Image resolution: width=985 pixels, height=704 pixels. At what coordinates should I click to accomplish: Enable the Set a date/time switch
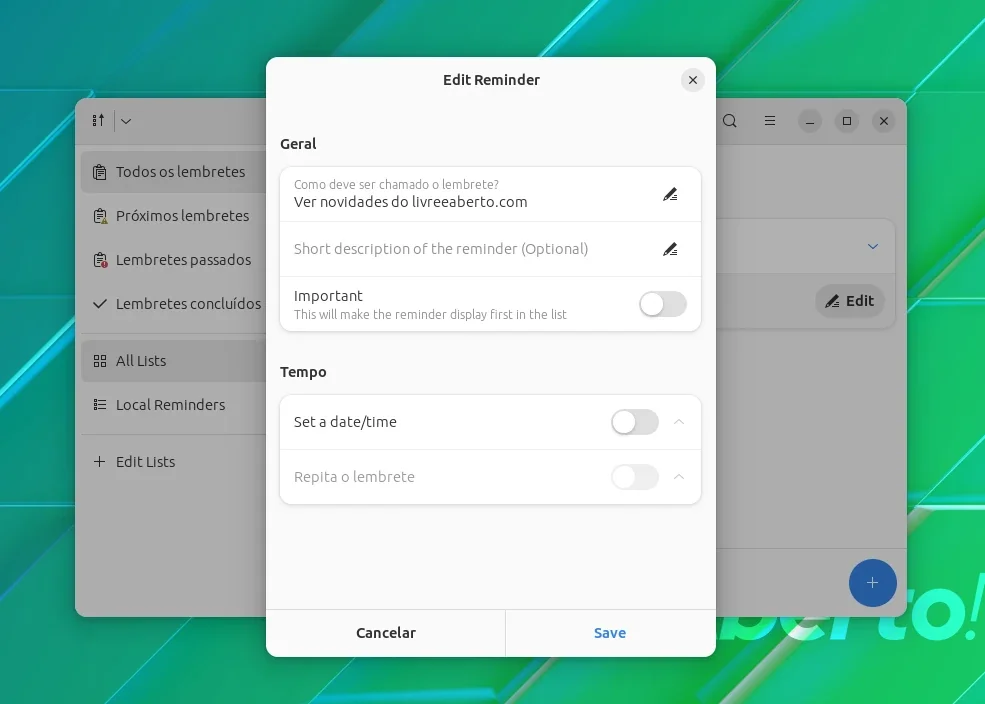[x=634, y=422]
